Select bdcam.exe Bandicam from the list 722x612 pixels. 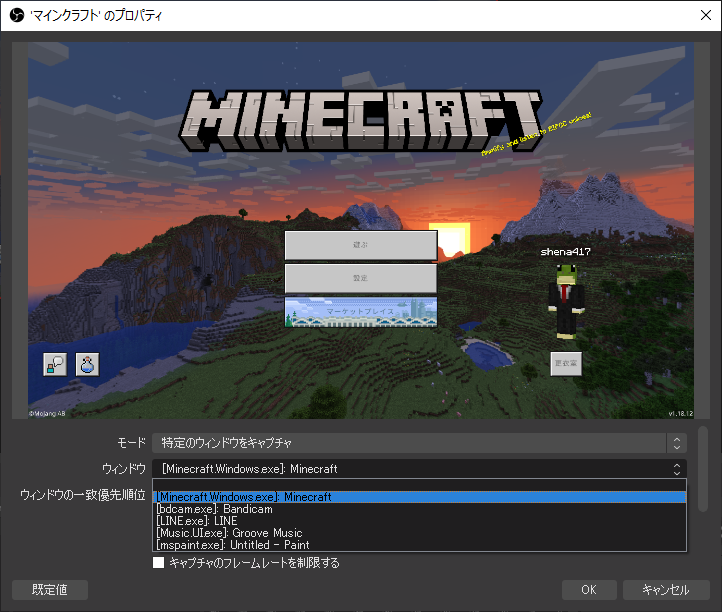420,509
